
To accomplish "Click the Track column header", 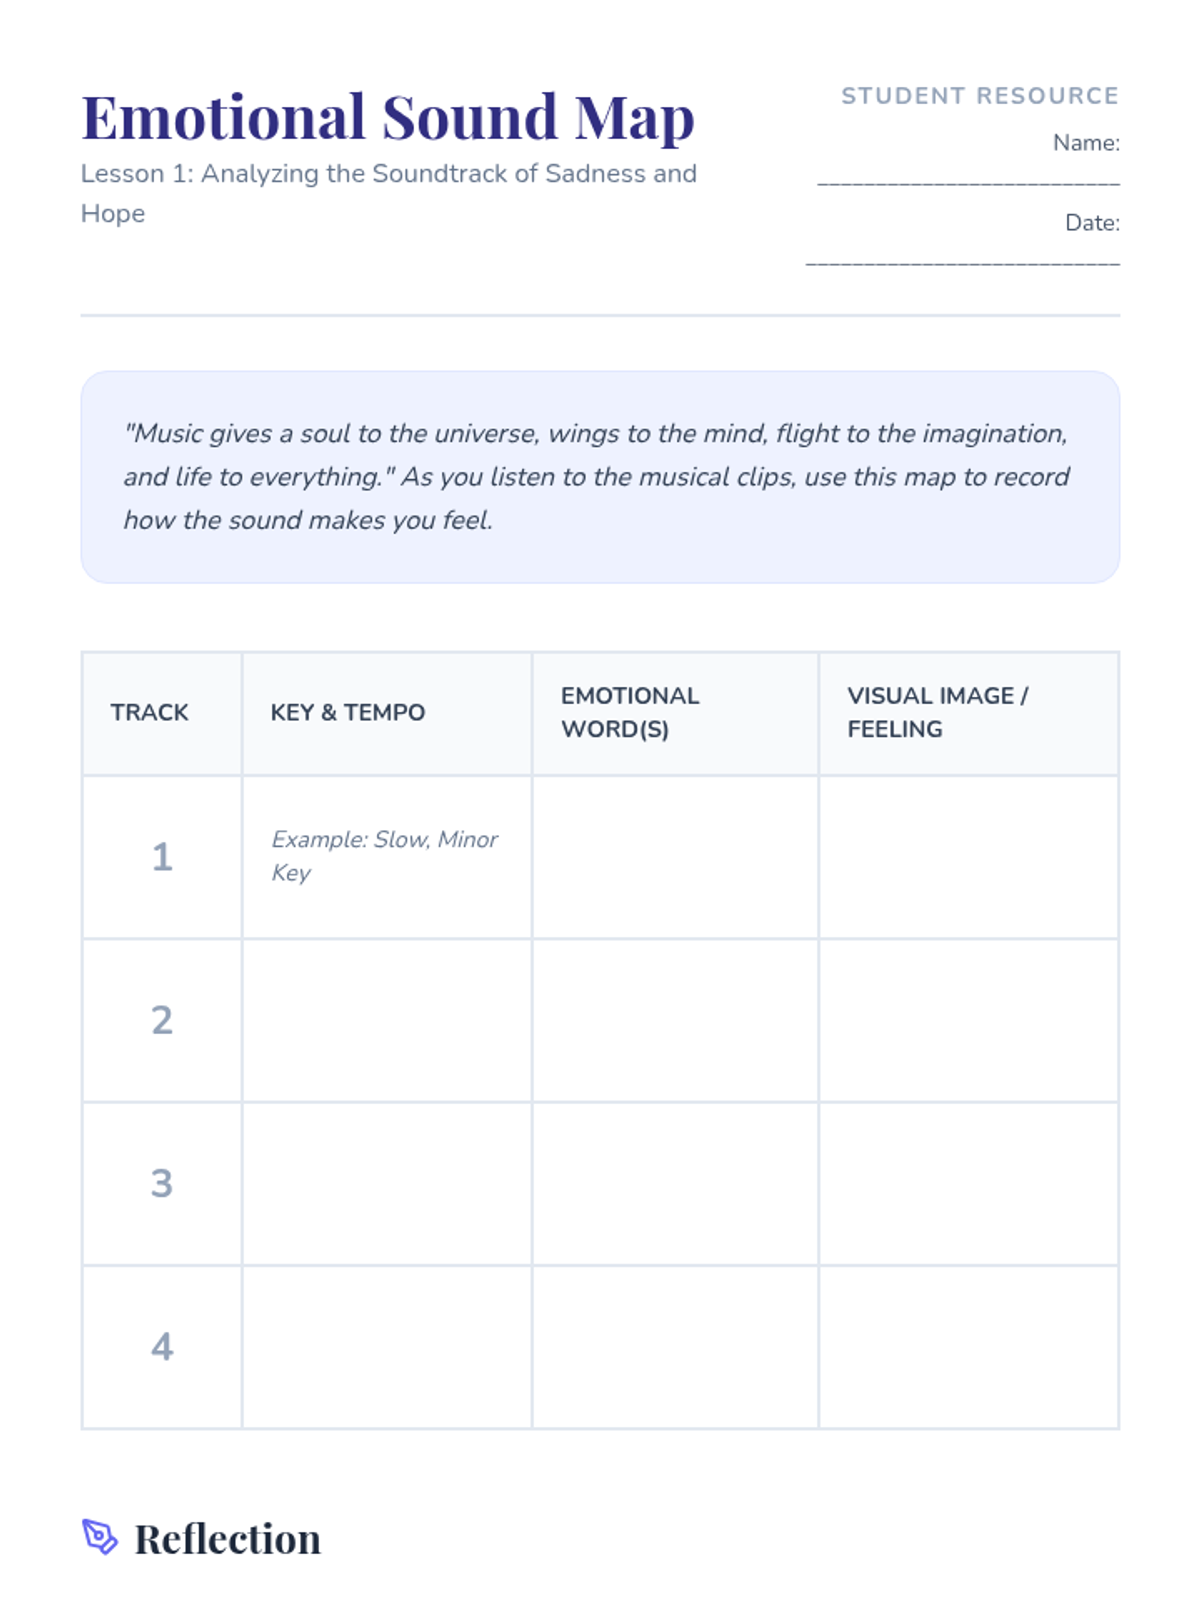I will point(150,712).
